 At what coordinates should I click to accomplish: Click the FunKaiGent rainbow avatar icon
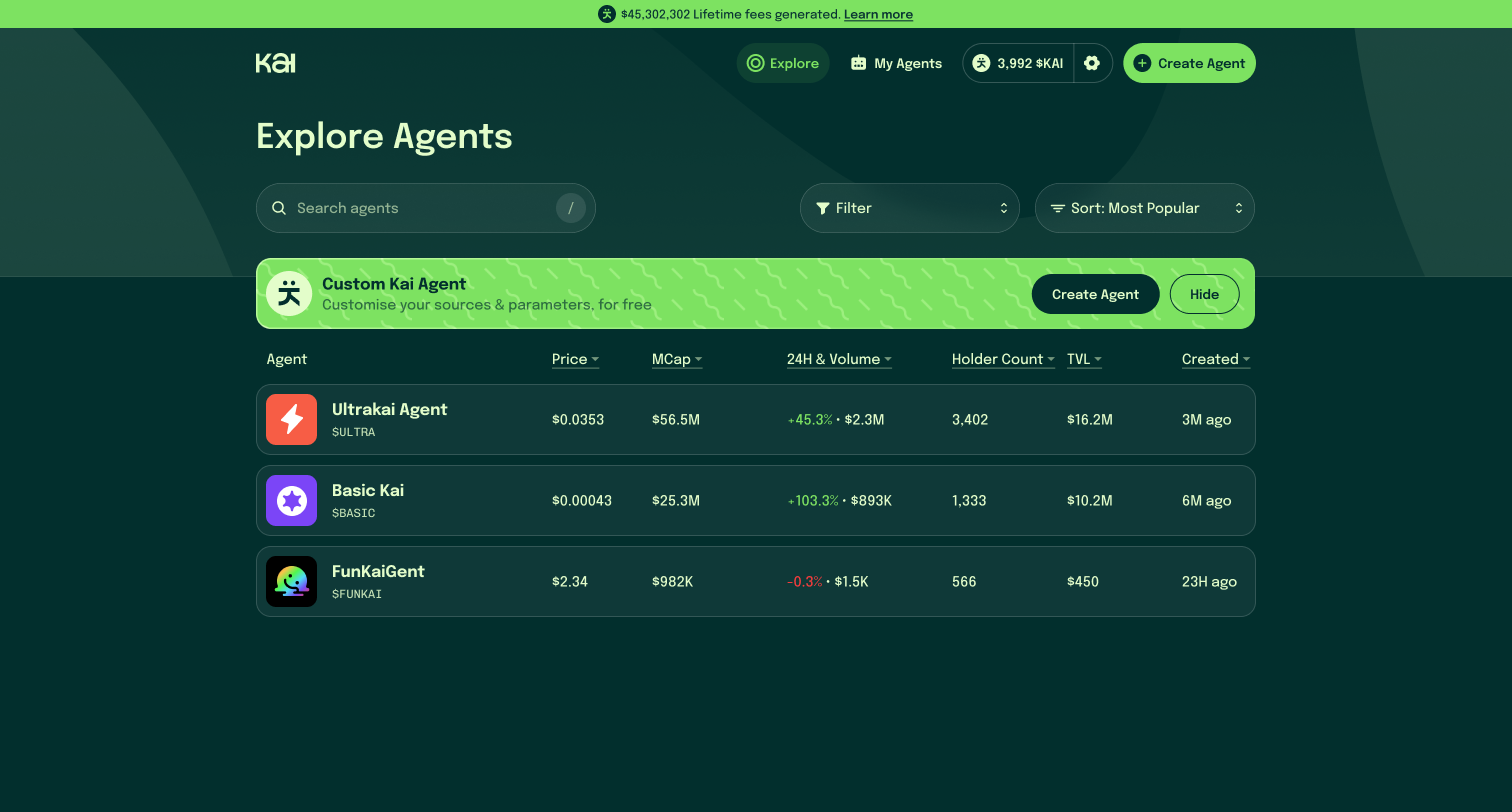click(291, 582)
